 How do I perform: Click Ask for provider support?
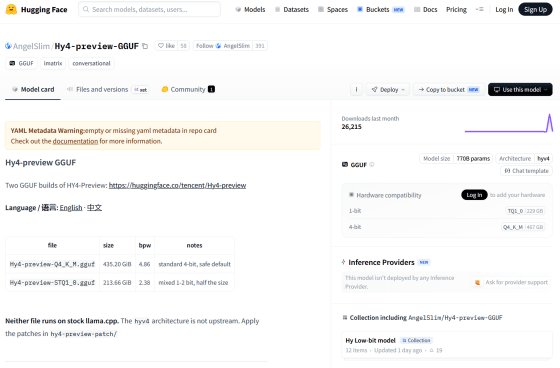(511, 282)
